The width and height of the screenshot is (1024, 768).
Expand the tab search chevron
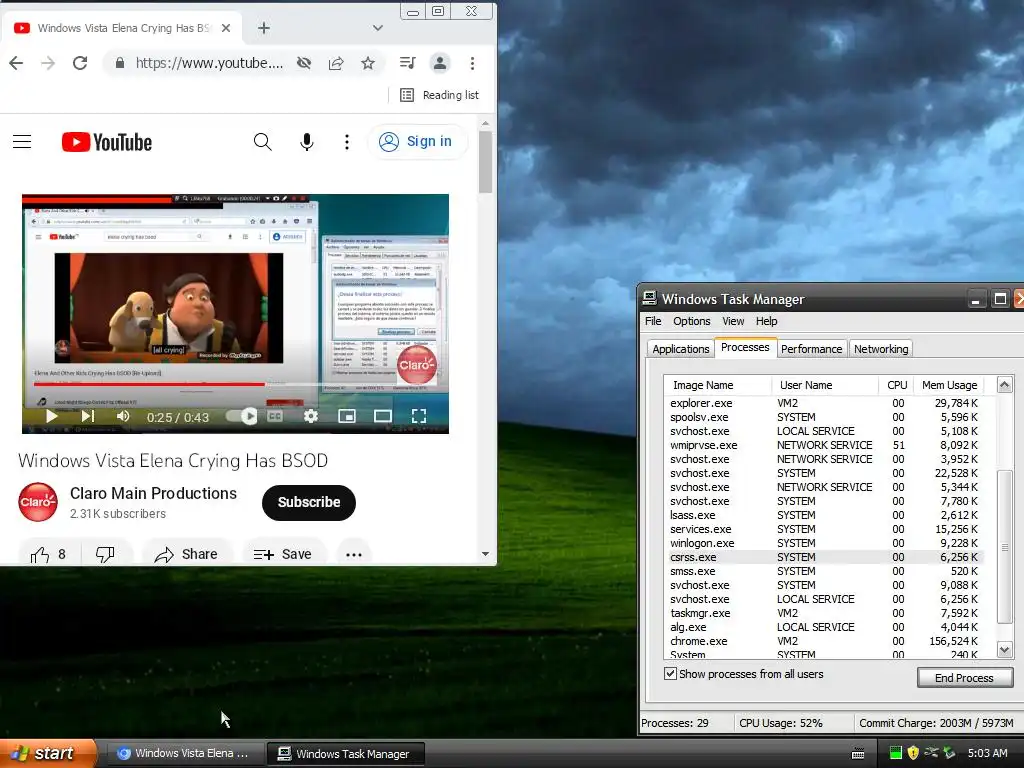tap(377, 28)
